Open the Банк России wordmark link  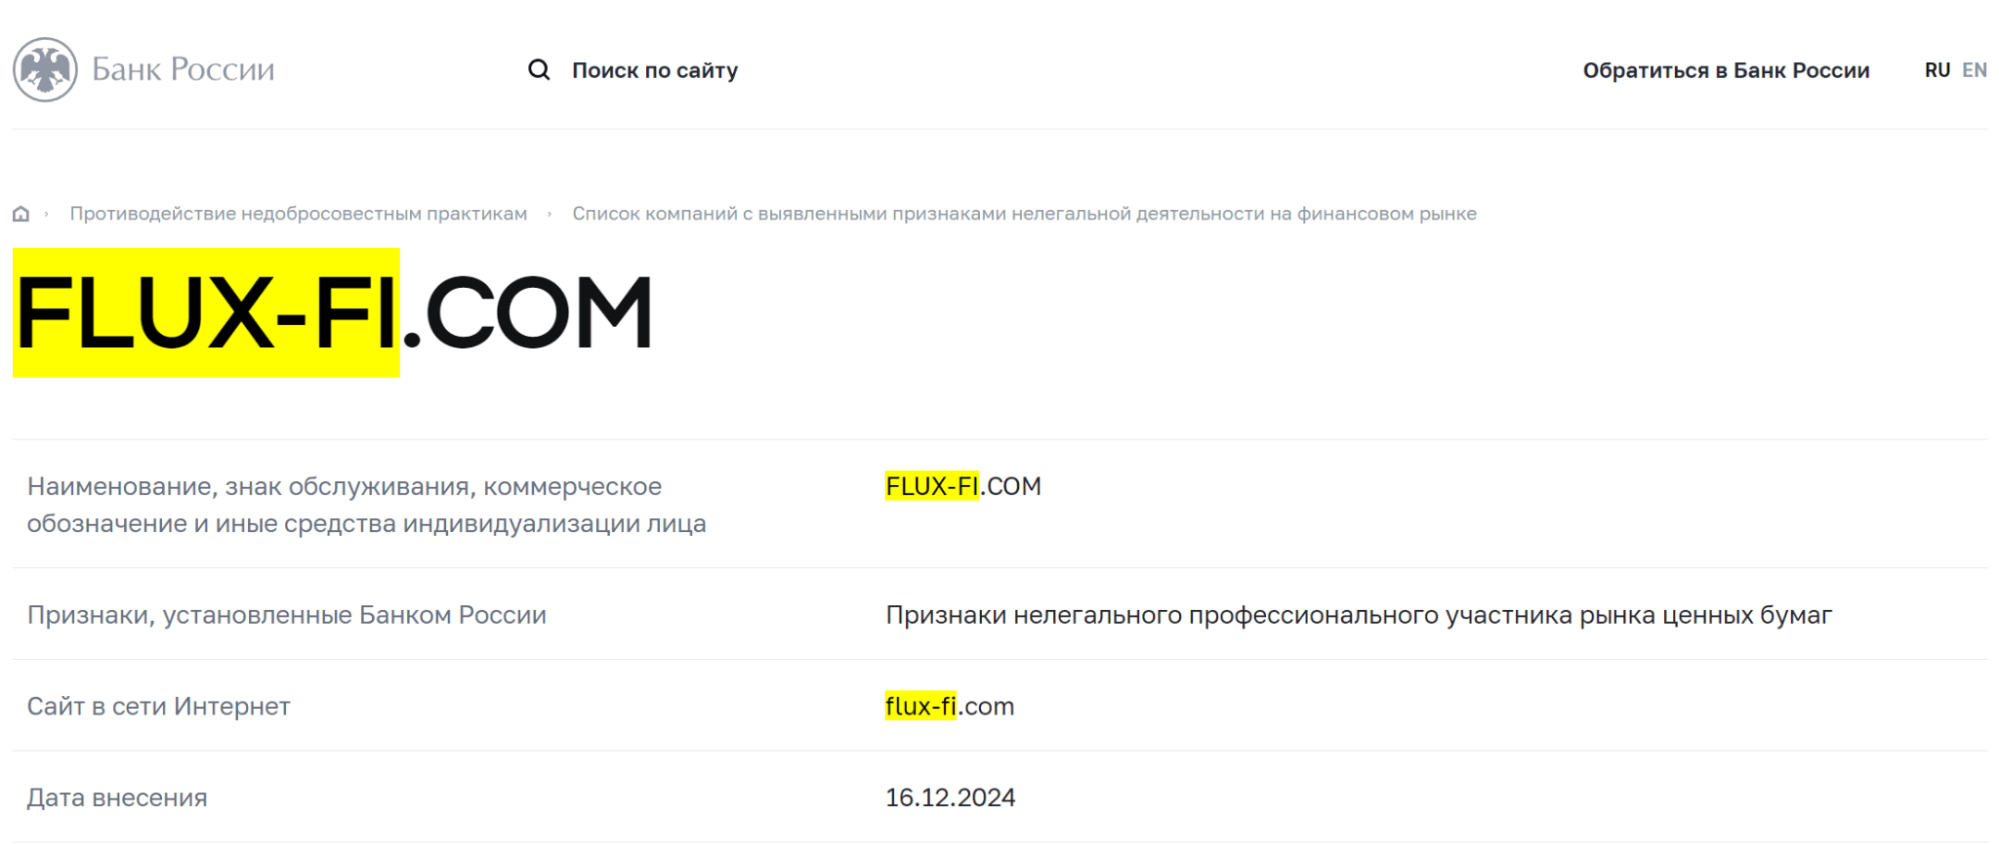pyautogui.click(x=183, y=69)
